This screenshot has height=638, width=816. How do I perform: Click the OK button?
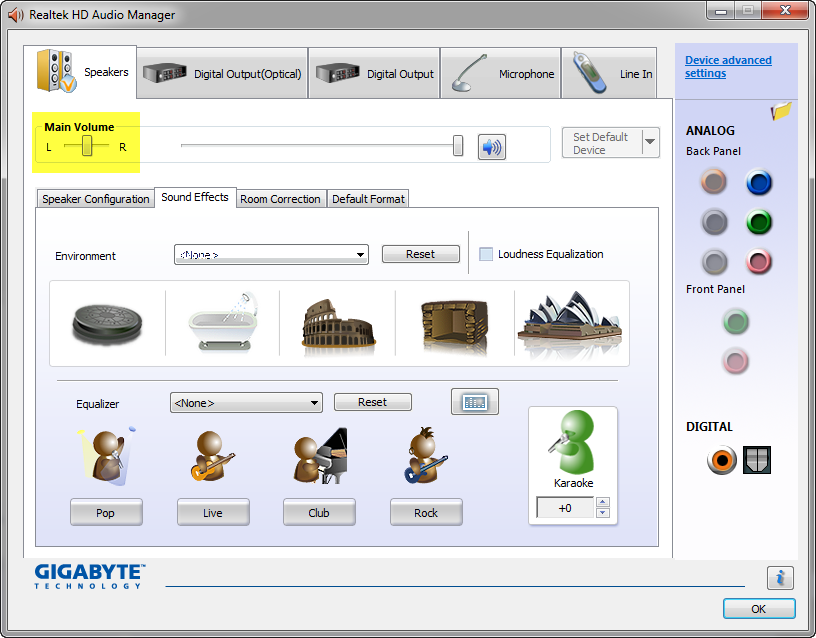point(759,609)
